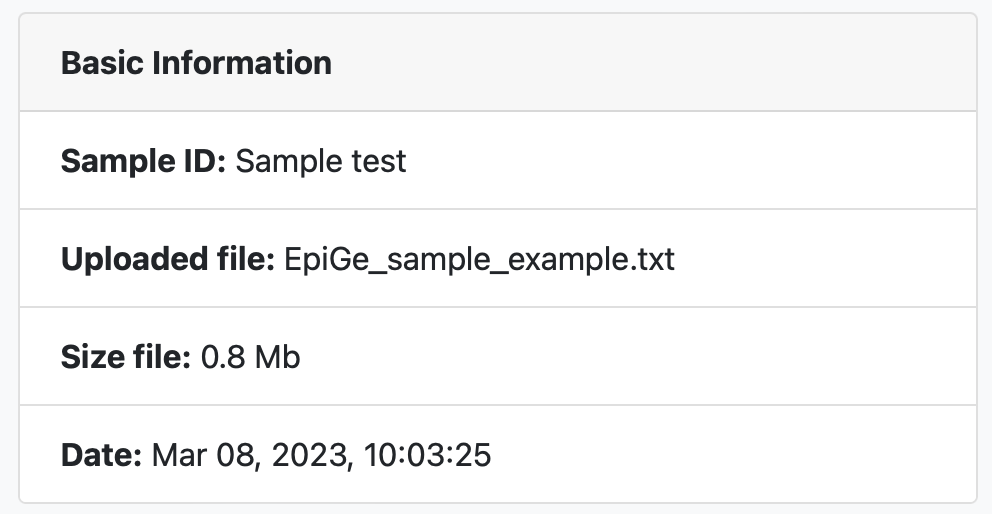Image resolution: width=992 pixels, height=514 pixels.
Task: Click the bold word "Uploaded"
Action: pyautogui.click(x=134, y=259)
